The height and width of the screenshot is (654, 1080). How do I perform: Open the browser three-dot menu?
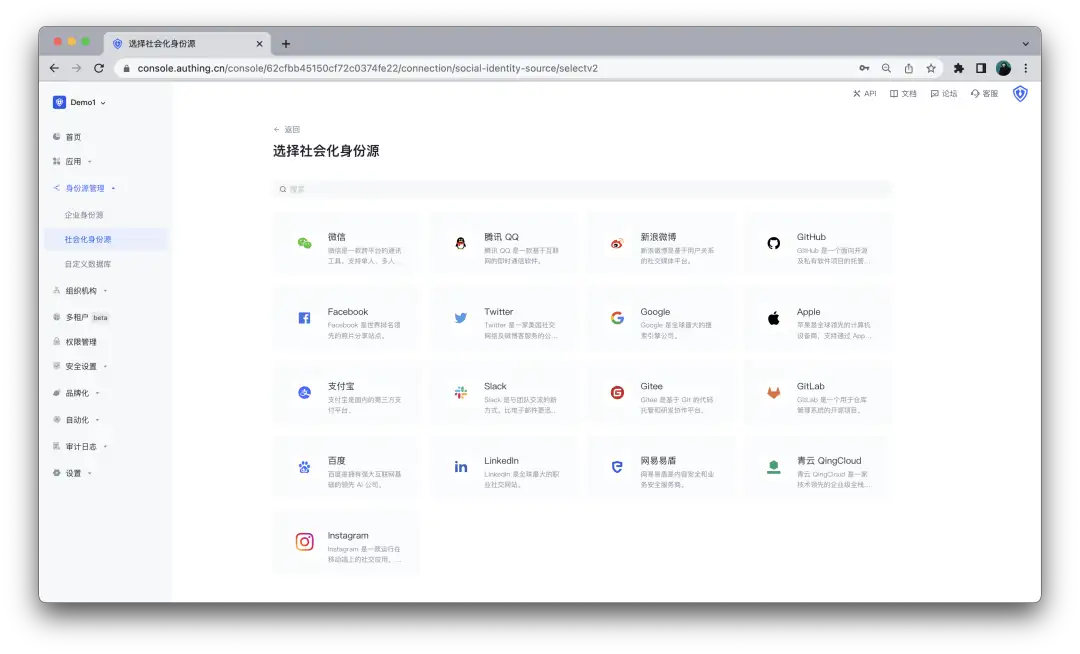[x=1026, y=68]
